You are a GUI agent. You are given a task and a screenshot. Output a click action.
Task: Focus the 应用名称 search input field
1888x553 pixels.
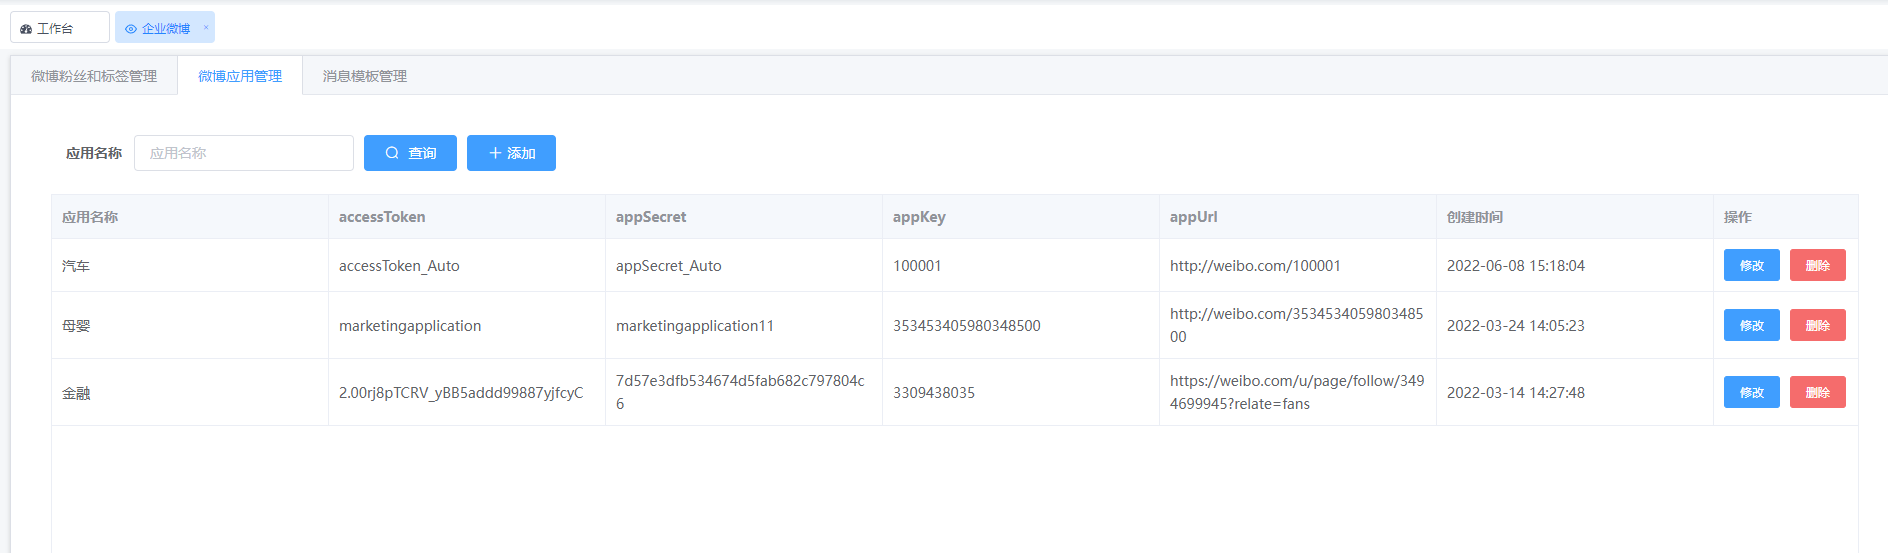click(244, 153)
